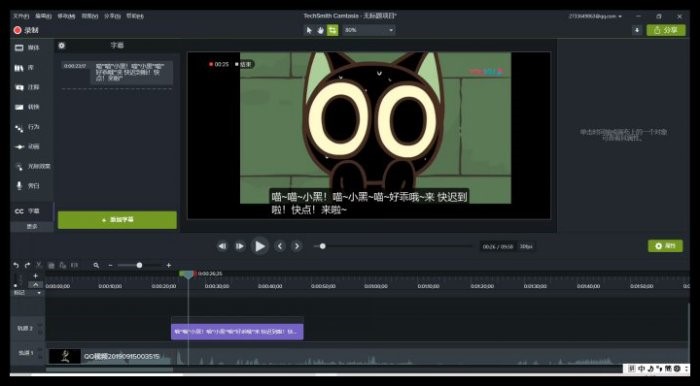Select the arrow edit mode tool
Image resolution: width=700 pixels, height=386 pixels.
309,30
